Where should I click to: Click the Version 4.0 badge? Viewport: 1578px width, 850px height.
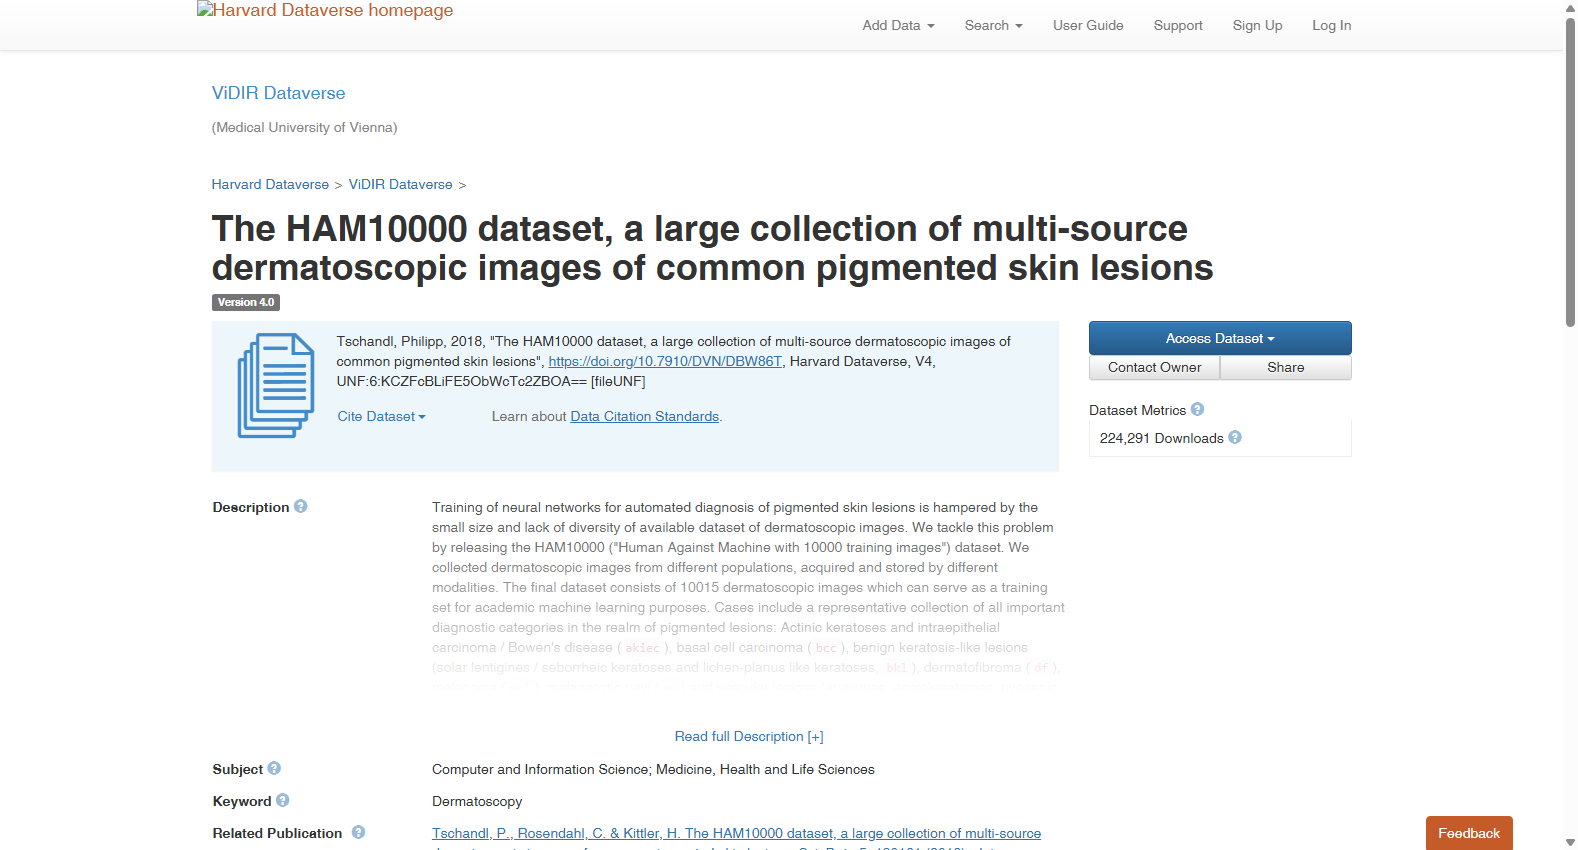tap(246, 302)
